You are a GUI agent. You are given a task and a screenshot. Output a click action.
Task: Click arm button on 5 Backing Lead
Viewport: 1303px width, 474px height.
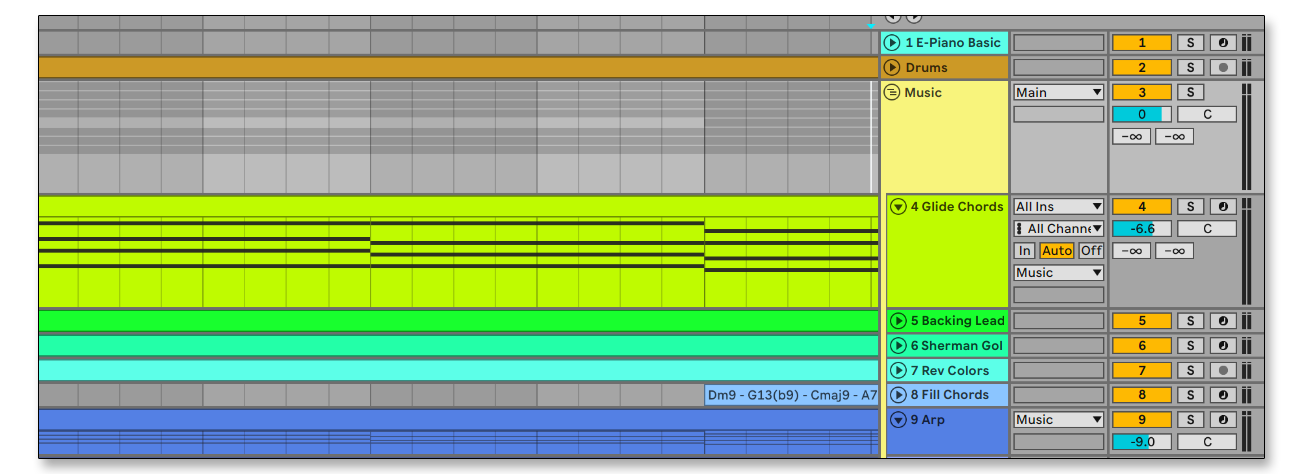1222,321
